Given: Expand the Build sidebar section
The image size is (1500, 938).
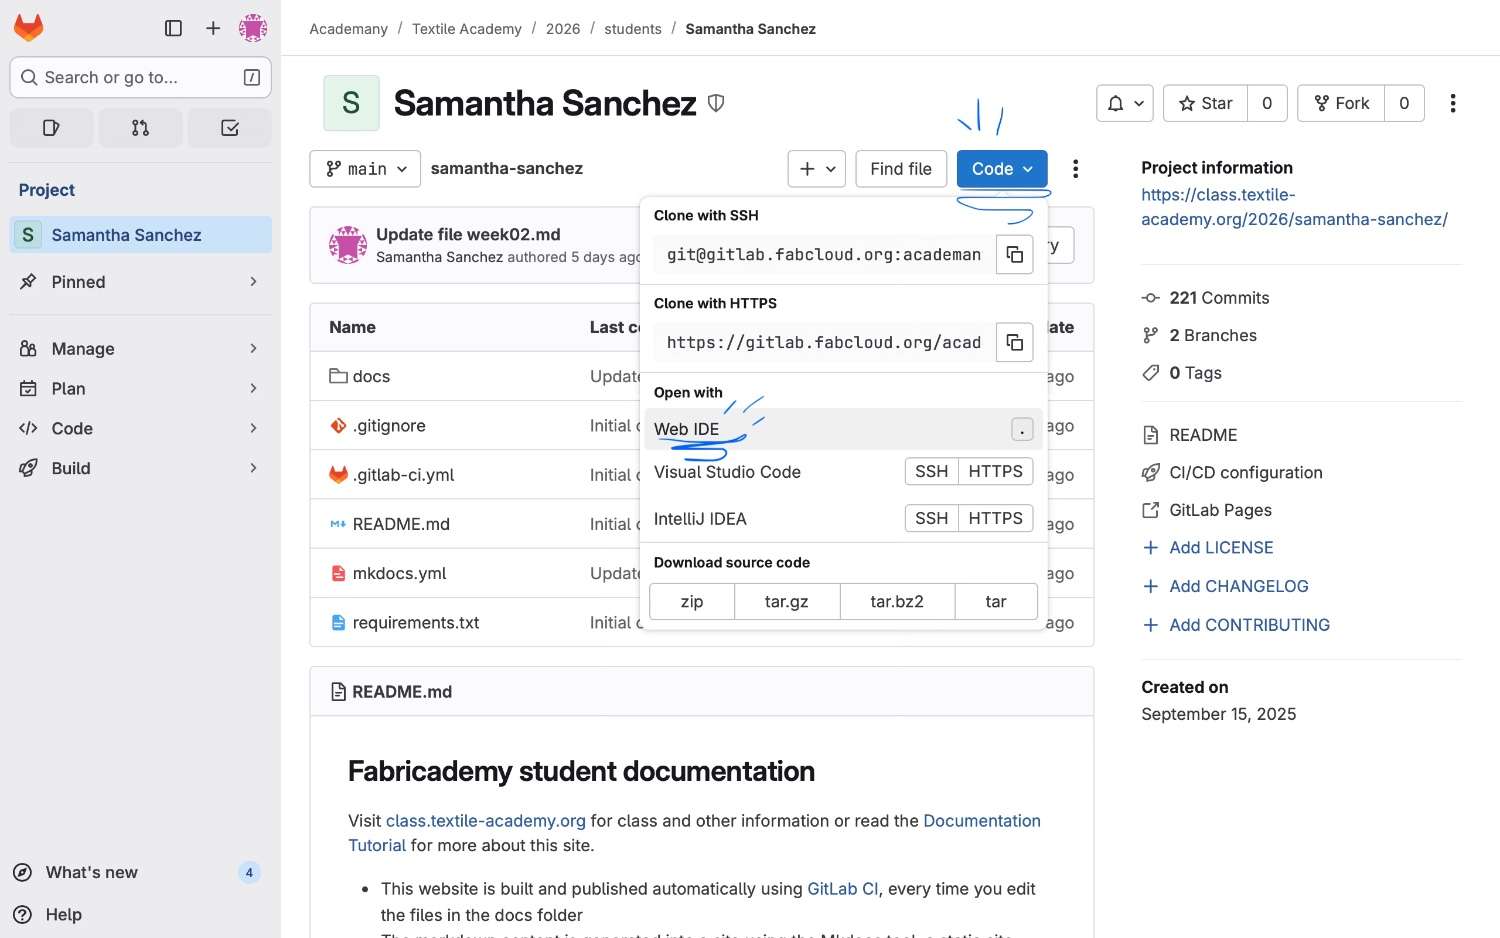Looking at the screenshot, I should point(140,468).
